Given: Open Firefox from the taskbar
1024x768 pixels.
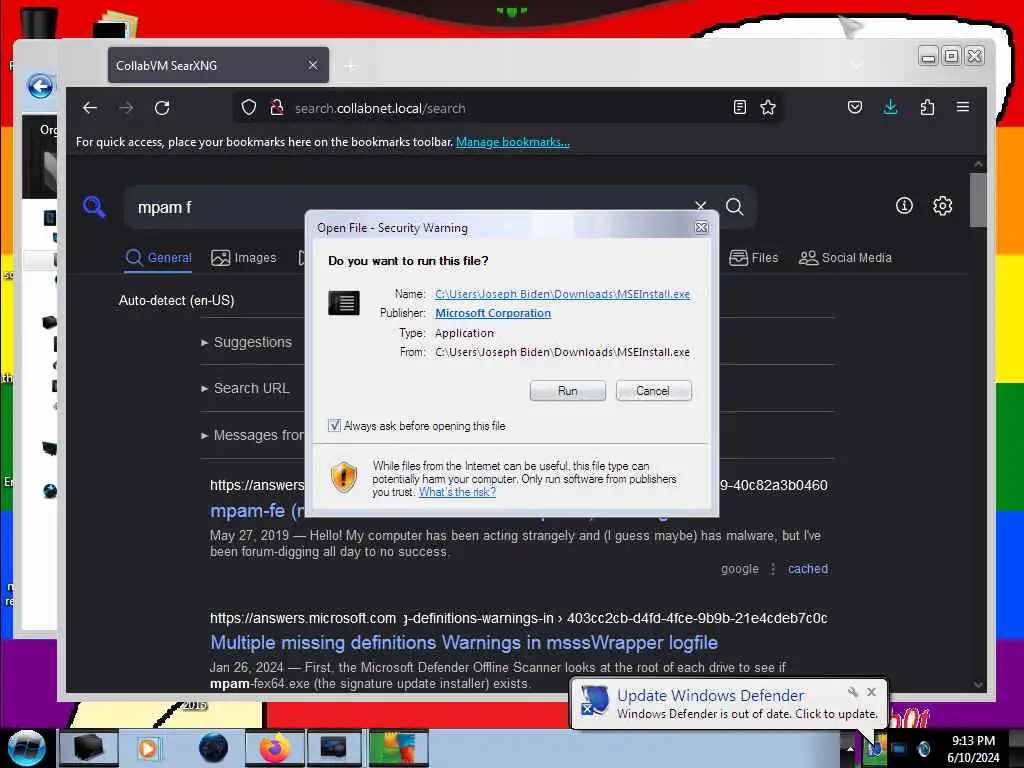Looking at the screenshot, I should coord(274,748).
